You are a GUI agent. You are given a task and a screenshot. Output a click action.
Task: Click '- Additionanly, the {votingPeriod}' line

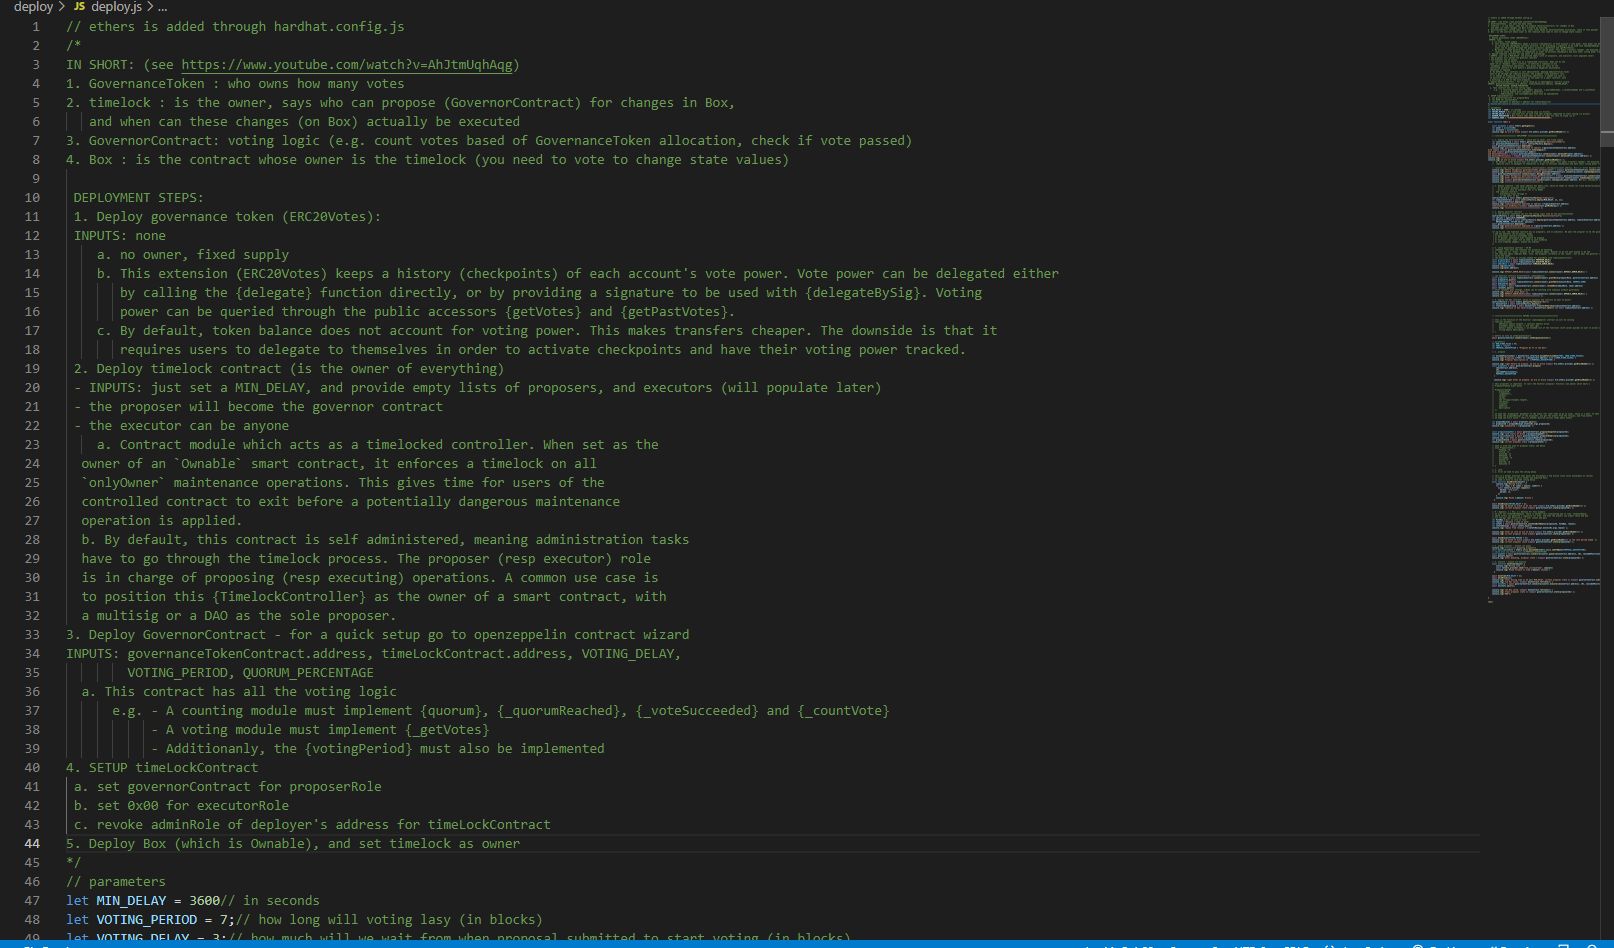[378, 748]
